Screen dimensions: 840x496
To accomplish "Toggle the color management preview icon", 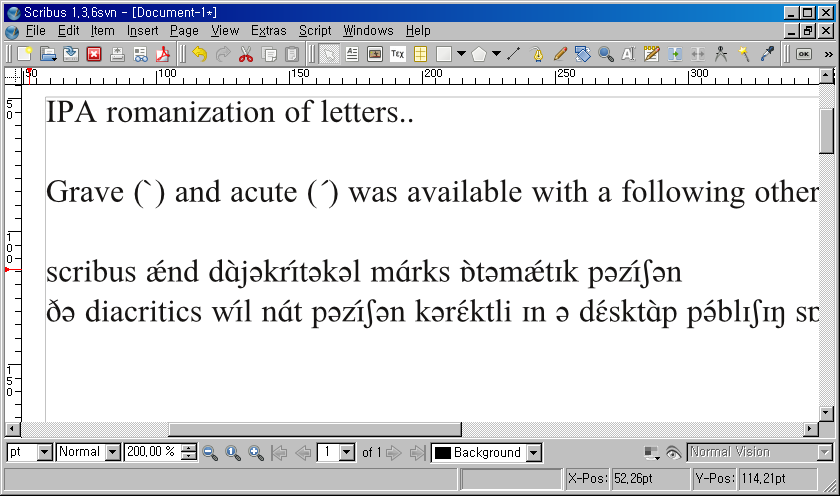I will pyautogui.click(x=653, y=453).
